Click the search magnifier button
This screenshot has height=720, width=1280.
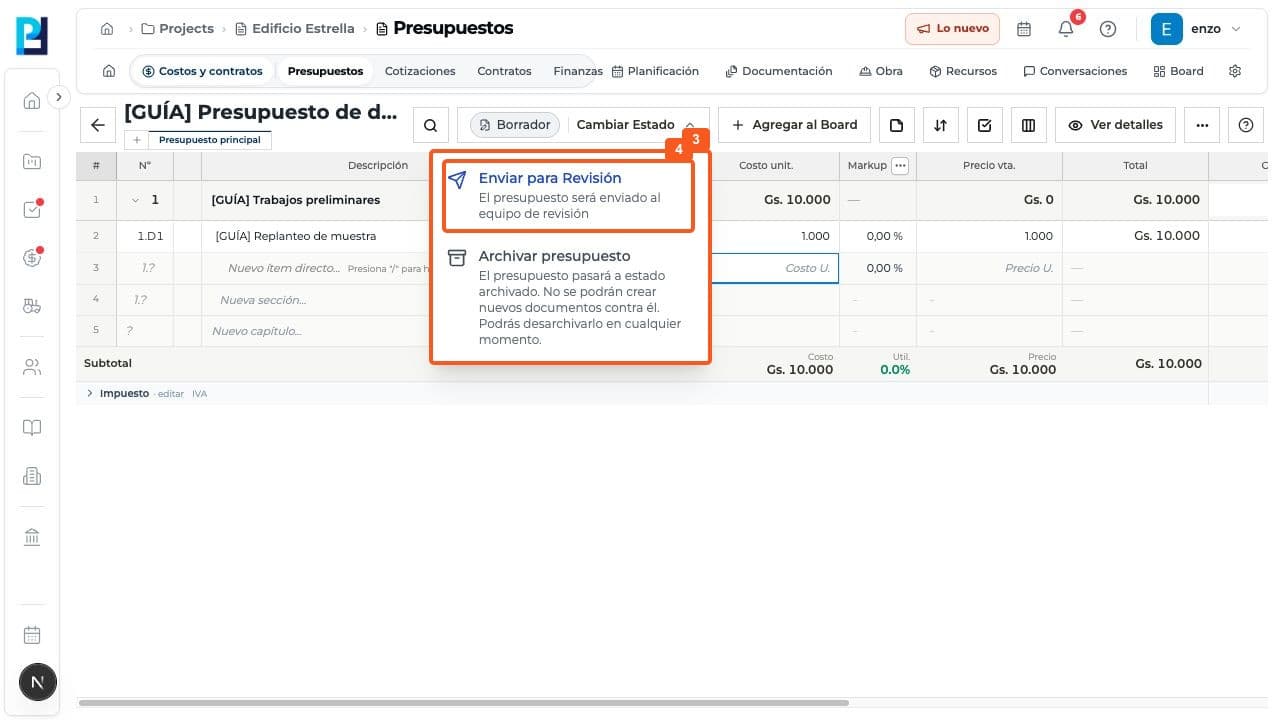(430, 125)
